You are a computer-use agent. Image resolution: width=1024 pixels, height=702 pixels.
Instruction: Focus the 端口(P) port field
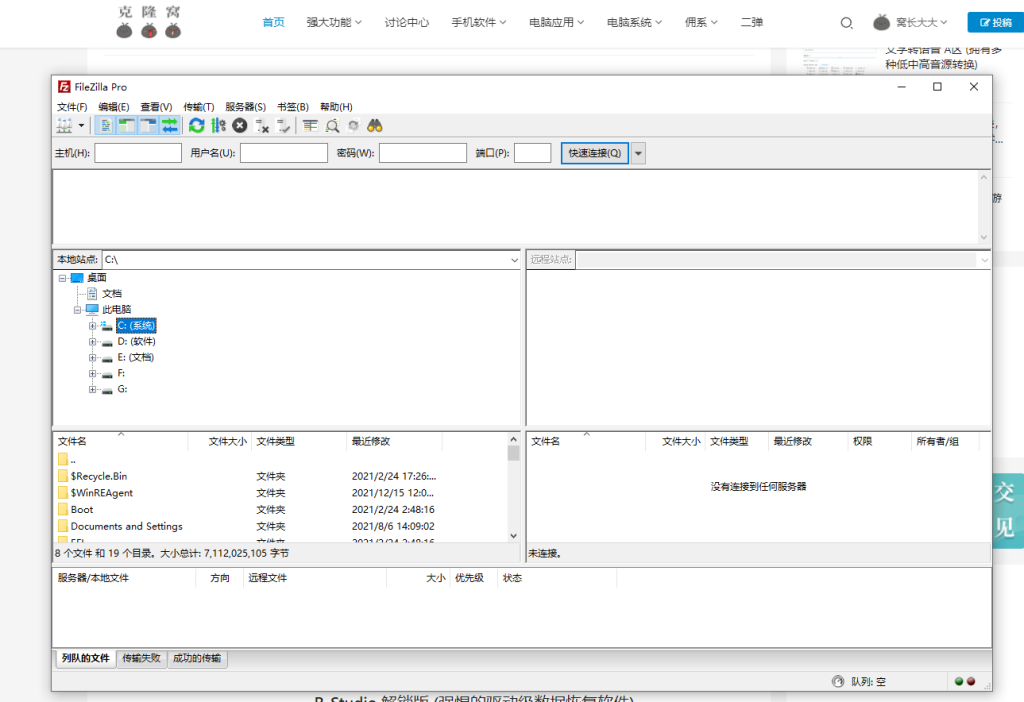[532, 153]
